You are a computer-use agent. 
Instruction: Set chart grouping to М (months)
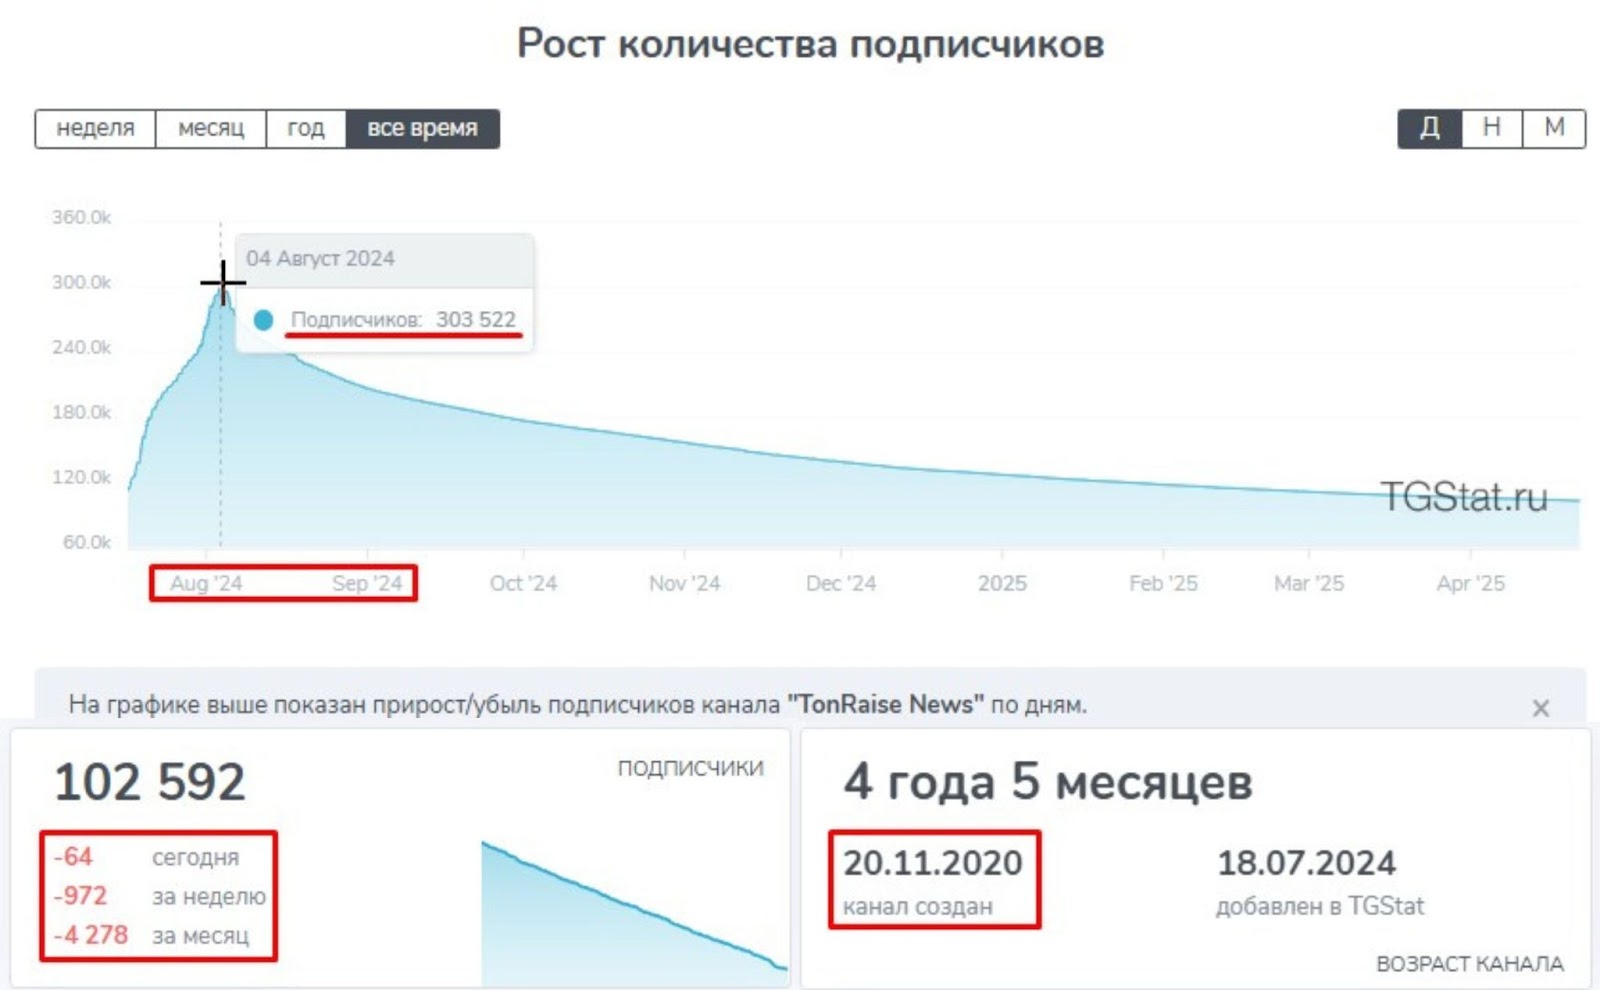[x=1554, y=129]
